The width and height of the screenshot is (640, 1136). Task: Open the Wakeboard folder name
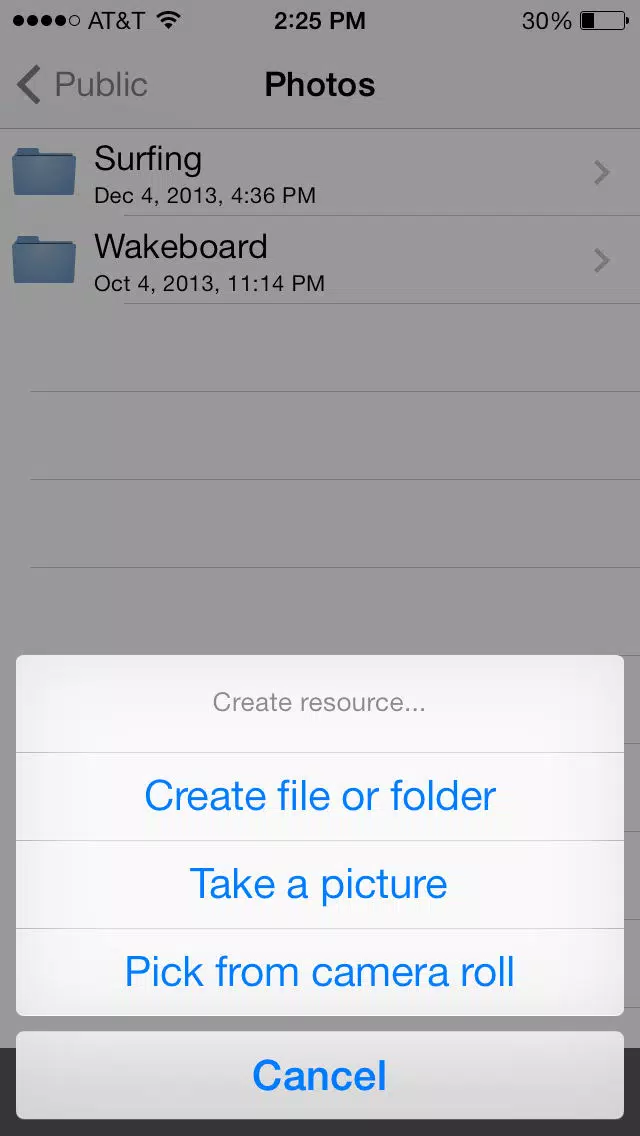(x=180, y=246)
